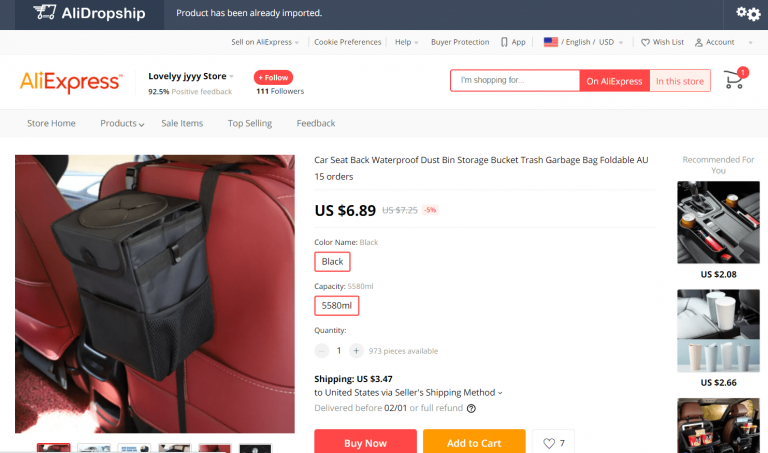Open the language and currency dropdown
Screen dimensions: 768x453
(x=583, y=42)
